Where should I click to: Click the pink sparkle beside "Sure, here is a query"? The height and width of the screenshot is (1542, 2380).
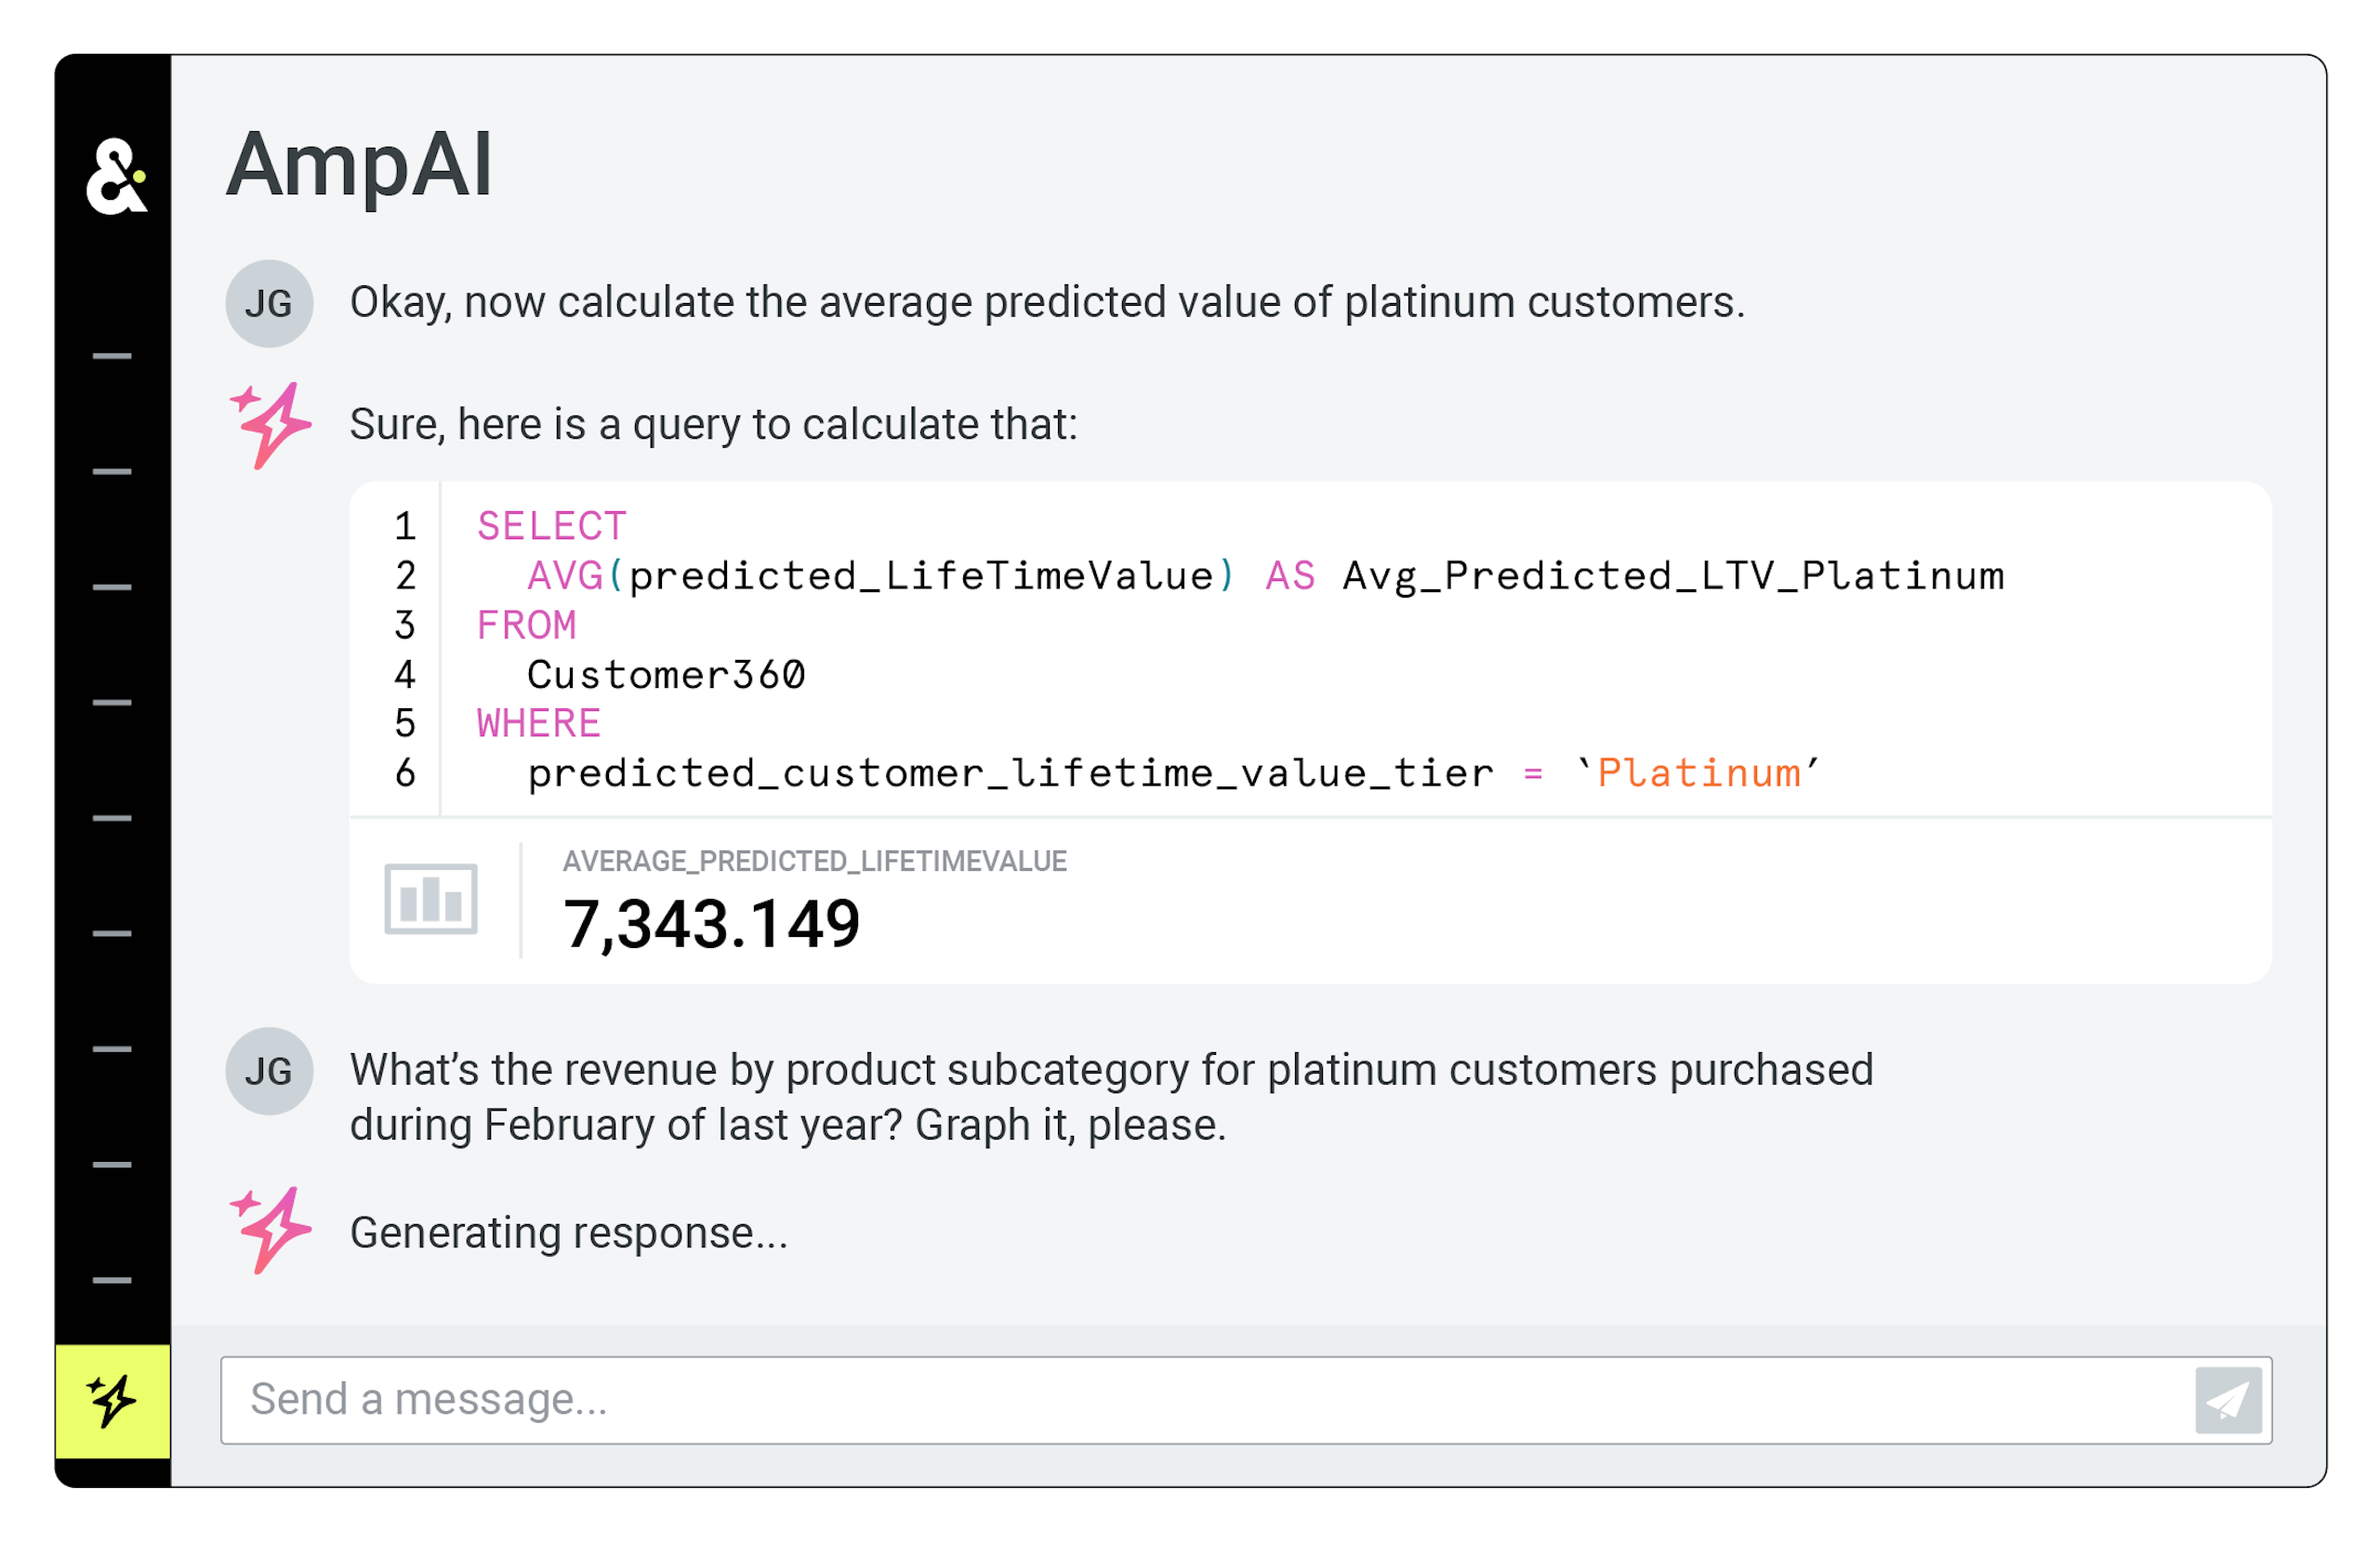(x=271, y=425)
